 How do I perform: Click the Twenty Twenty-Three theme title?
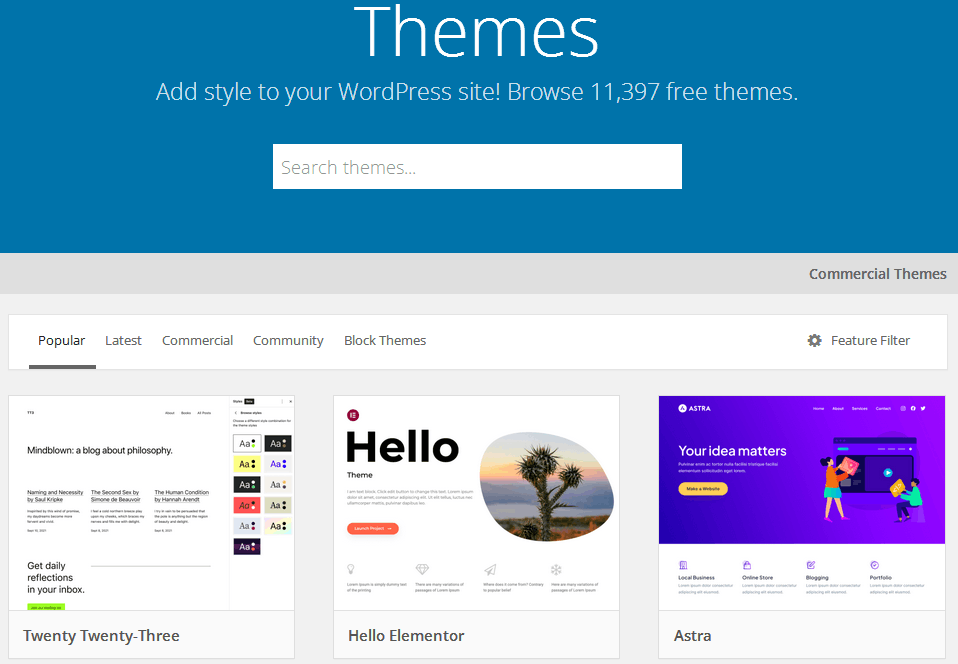101,636
